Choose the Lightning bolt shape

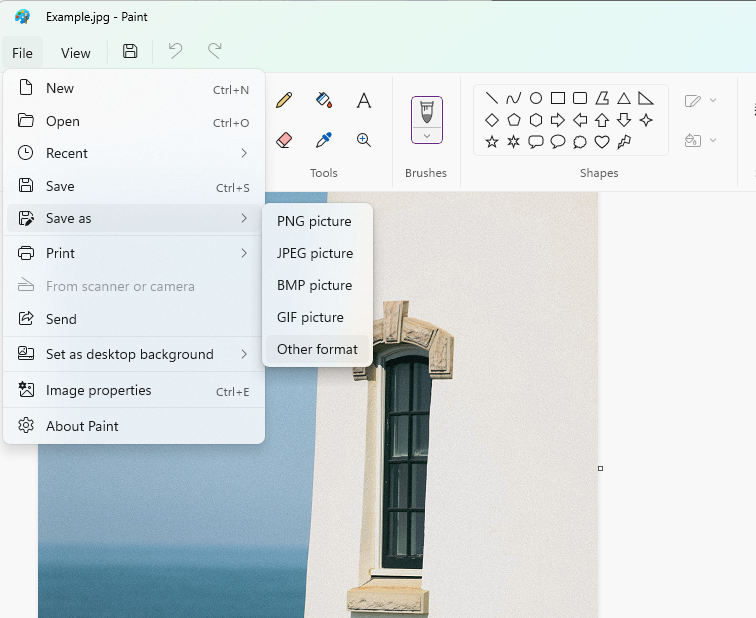624,142
